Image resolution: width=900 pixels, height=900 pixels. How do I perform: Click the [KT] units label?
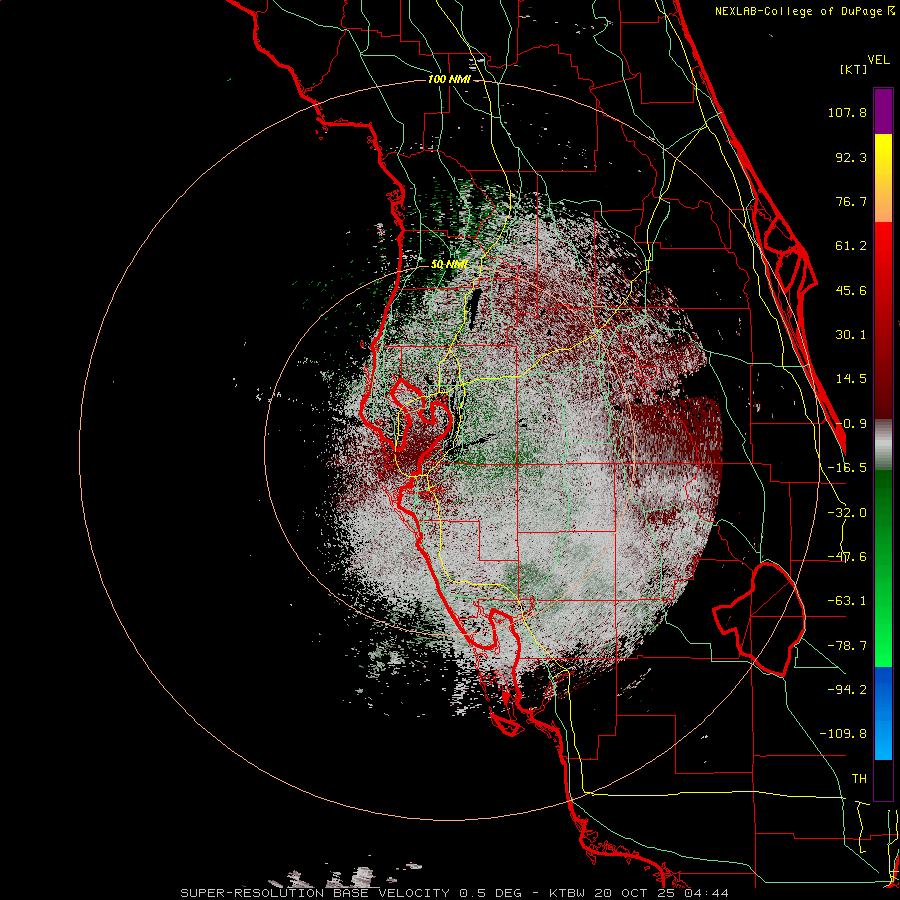tap(854, 69)
